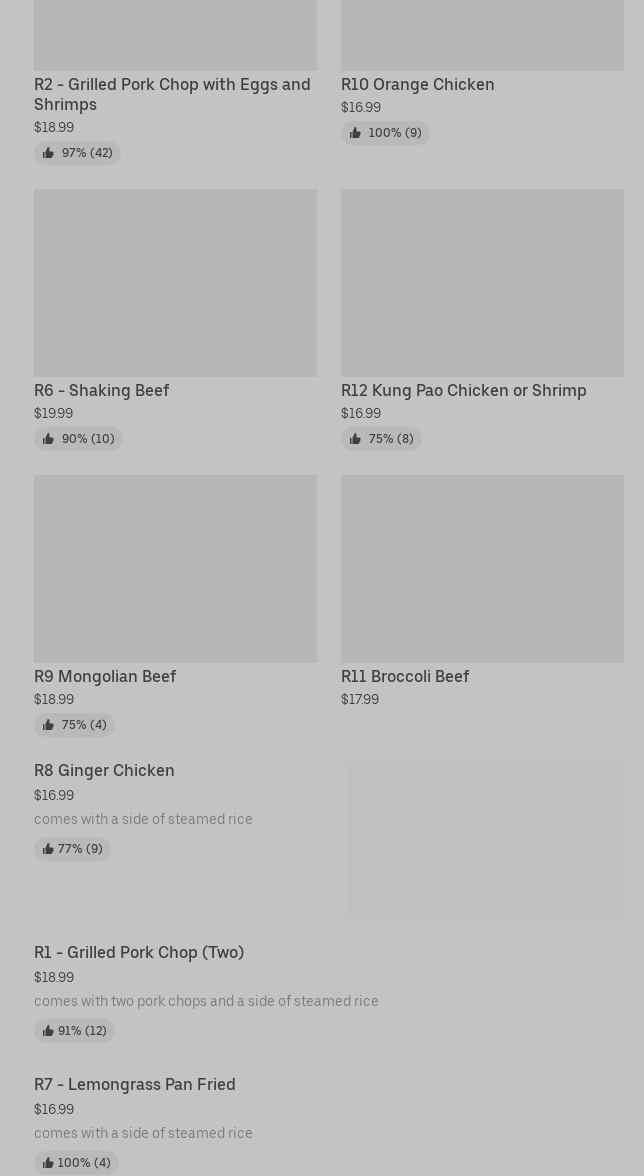The height and width of the screenshot is (1176, 644).
Task: Click thumbs-up icon under R12 Kung Pao Chicken
Action: point(355,439)
